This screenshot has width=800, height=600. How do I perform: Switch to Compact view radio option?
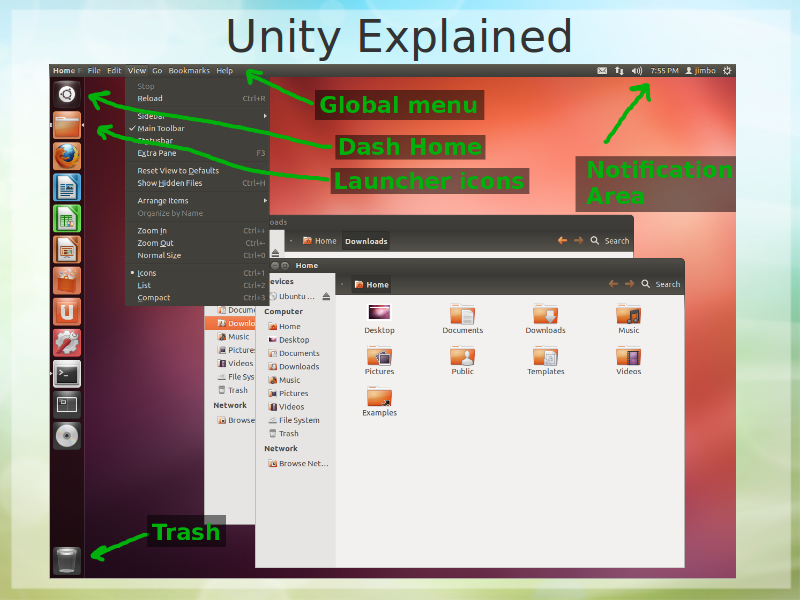(197, 297)
